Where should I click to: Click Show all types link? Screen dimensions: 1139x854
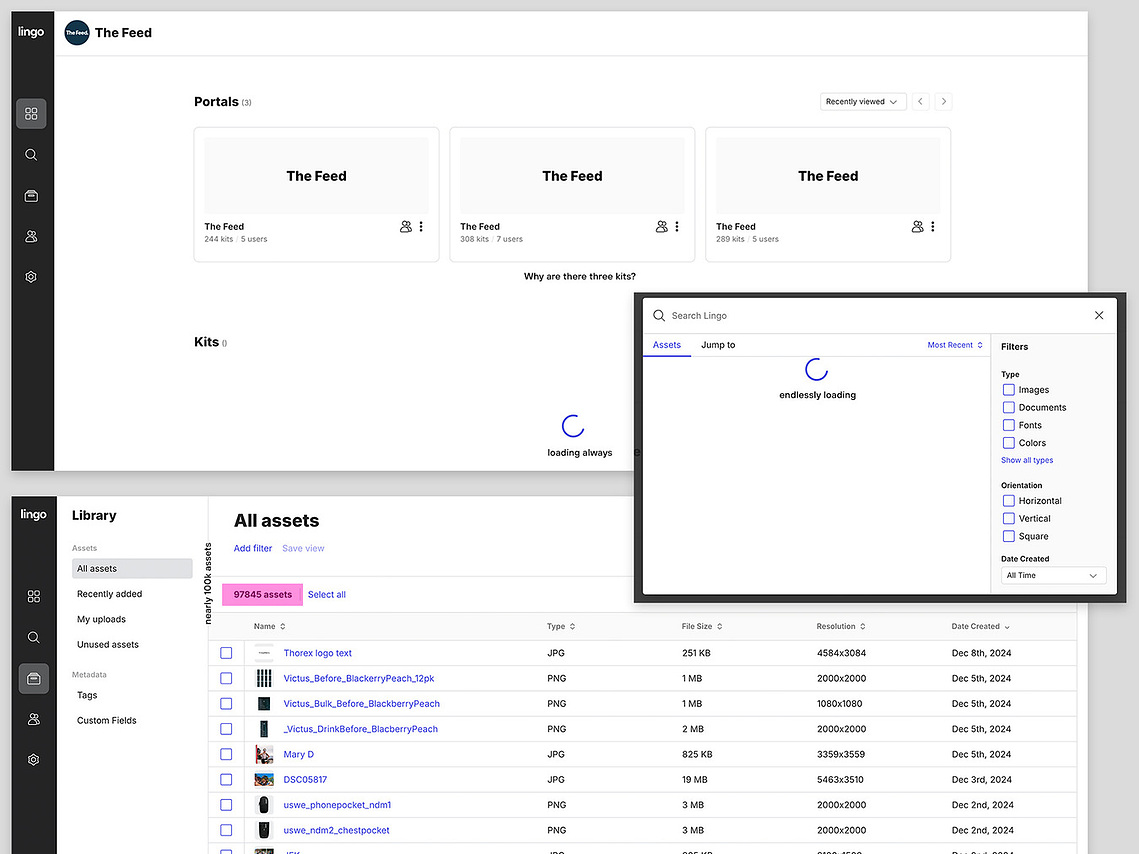point(1027,460)
